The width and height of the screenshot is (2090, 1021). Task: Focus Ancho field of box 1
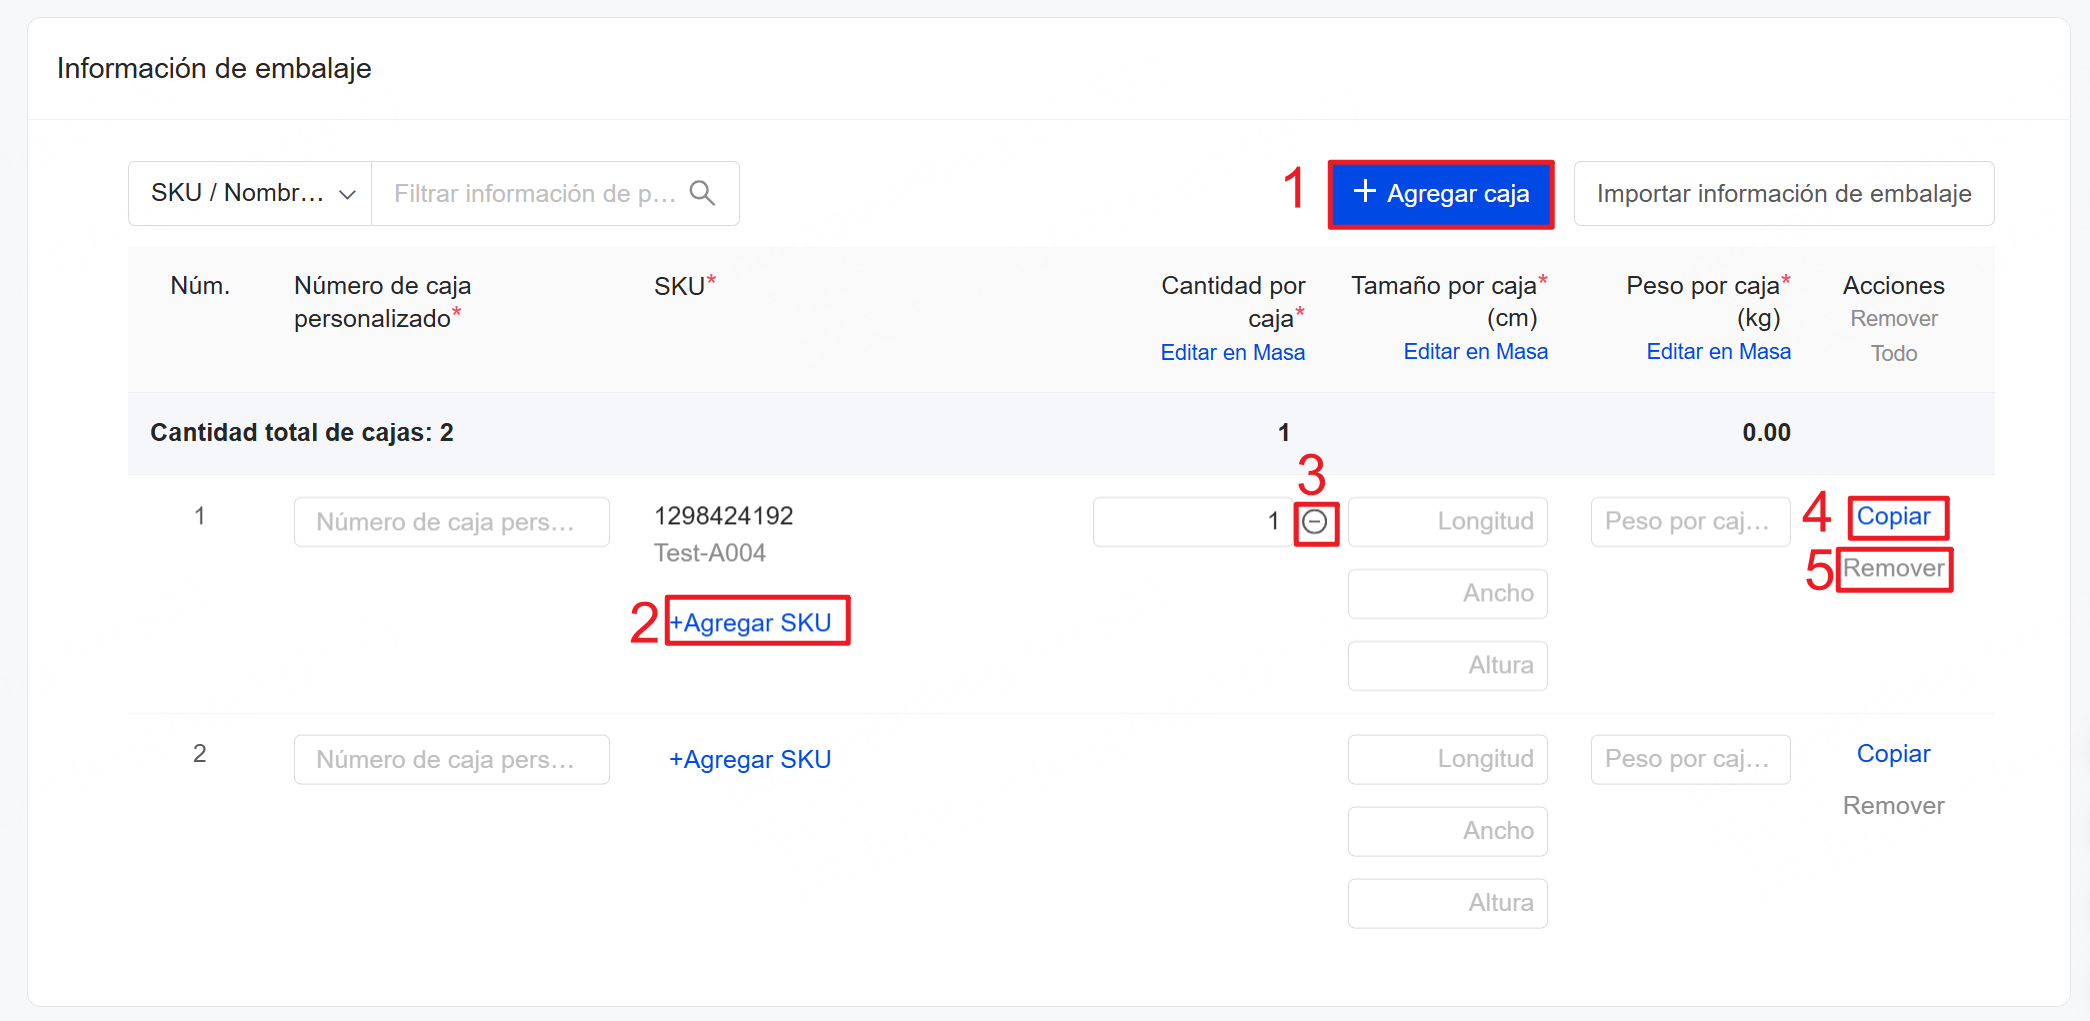(1448, 594)
